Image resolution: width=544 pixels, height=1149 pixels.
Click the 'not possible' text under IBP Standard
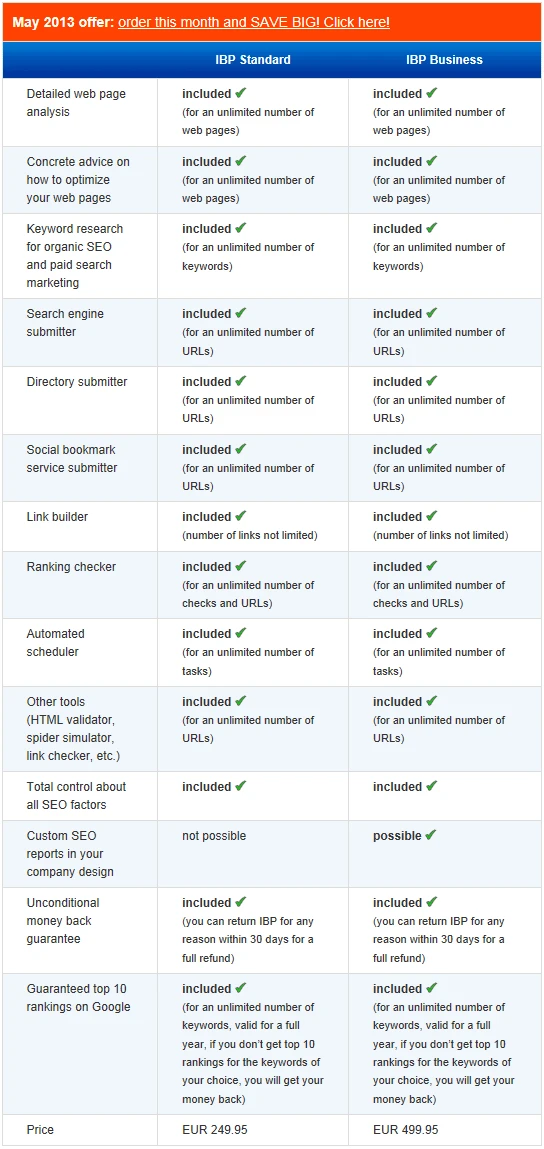(x=214, y=835)
